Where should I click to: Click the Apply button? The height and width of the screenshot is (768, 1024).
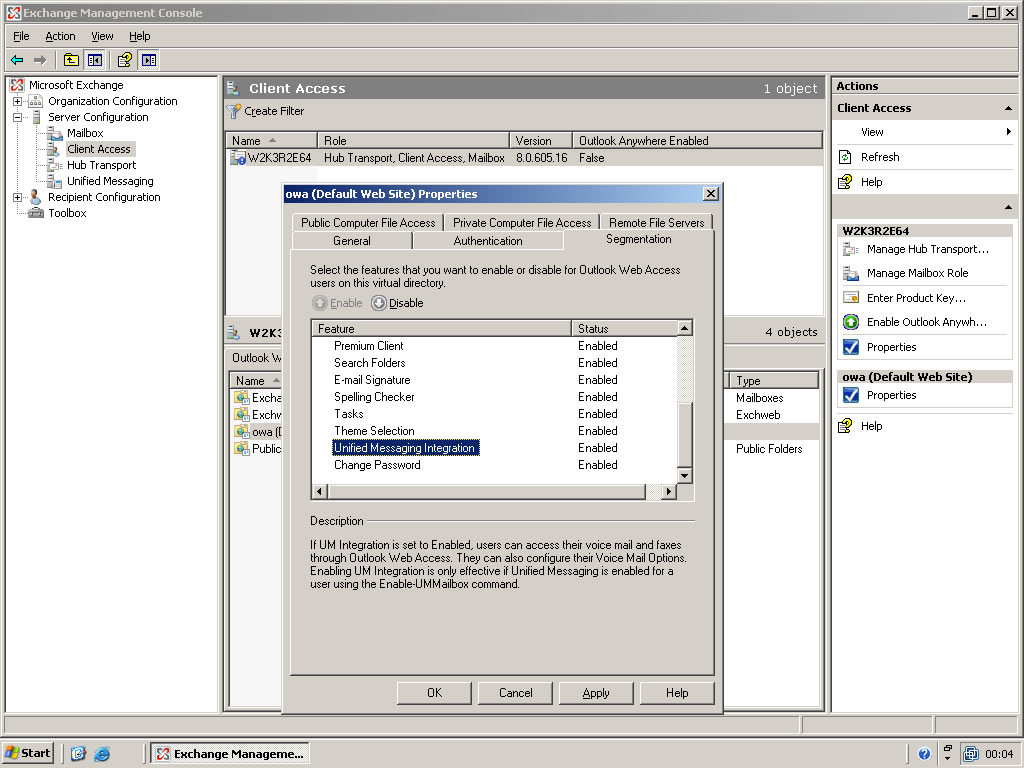click(596, 693)
